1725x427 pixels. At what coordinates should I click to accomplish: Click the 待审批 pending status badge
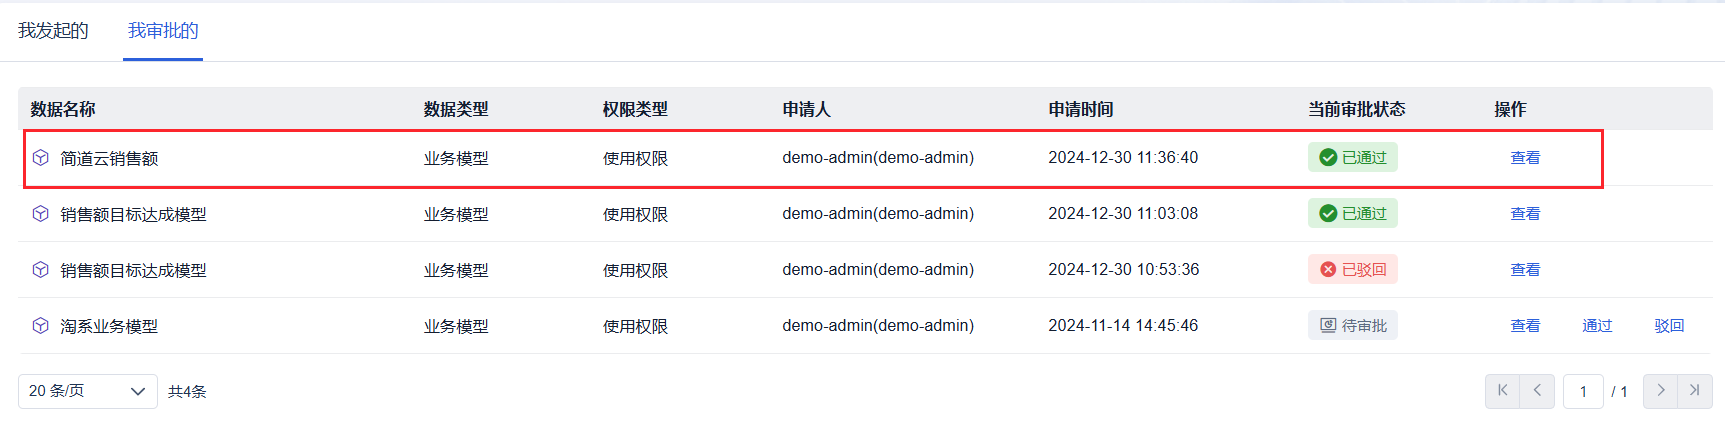click(x=1353, y=326)
